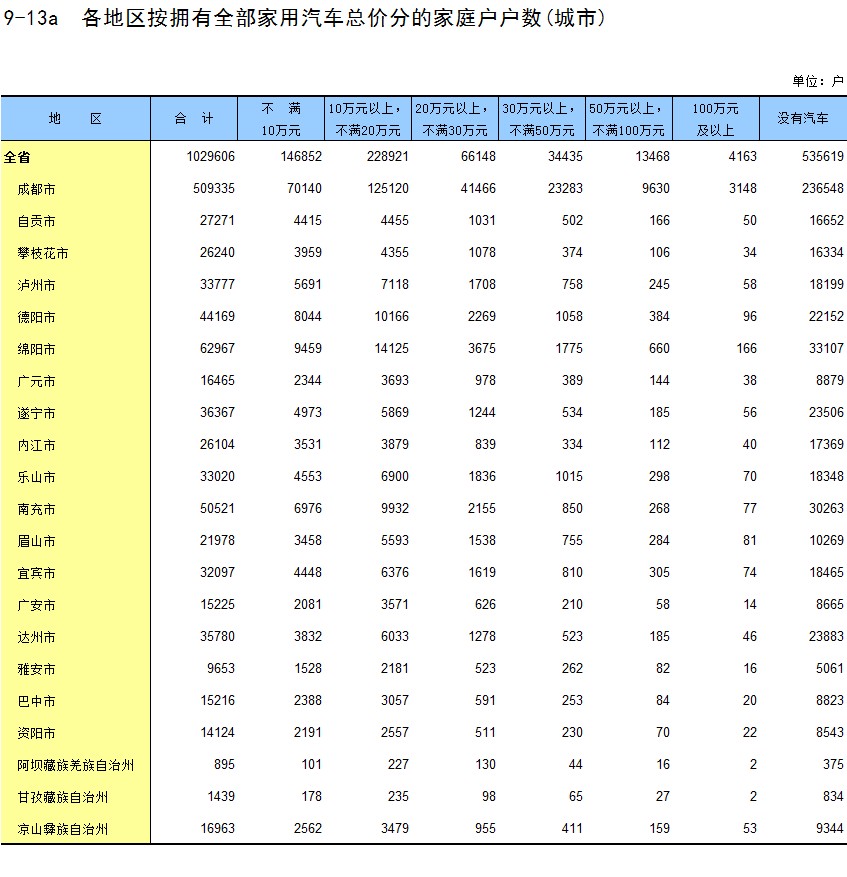Click the 宜宾市 row label

pos(36,573)
